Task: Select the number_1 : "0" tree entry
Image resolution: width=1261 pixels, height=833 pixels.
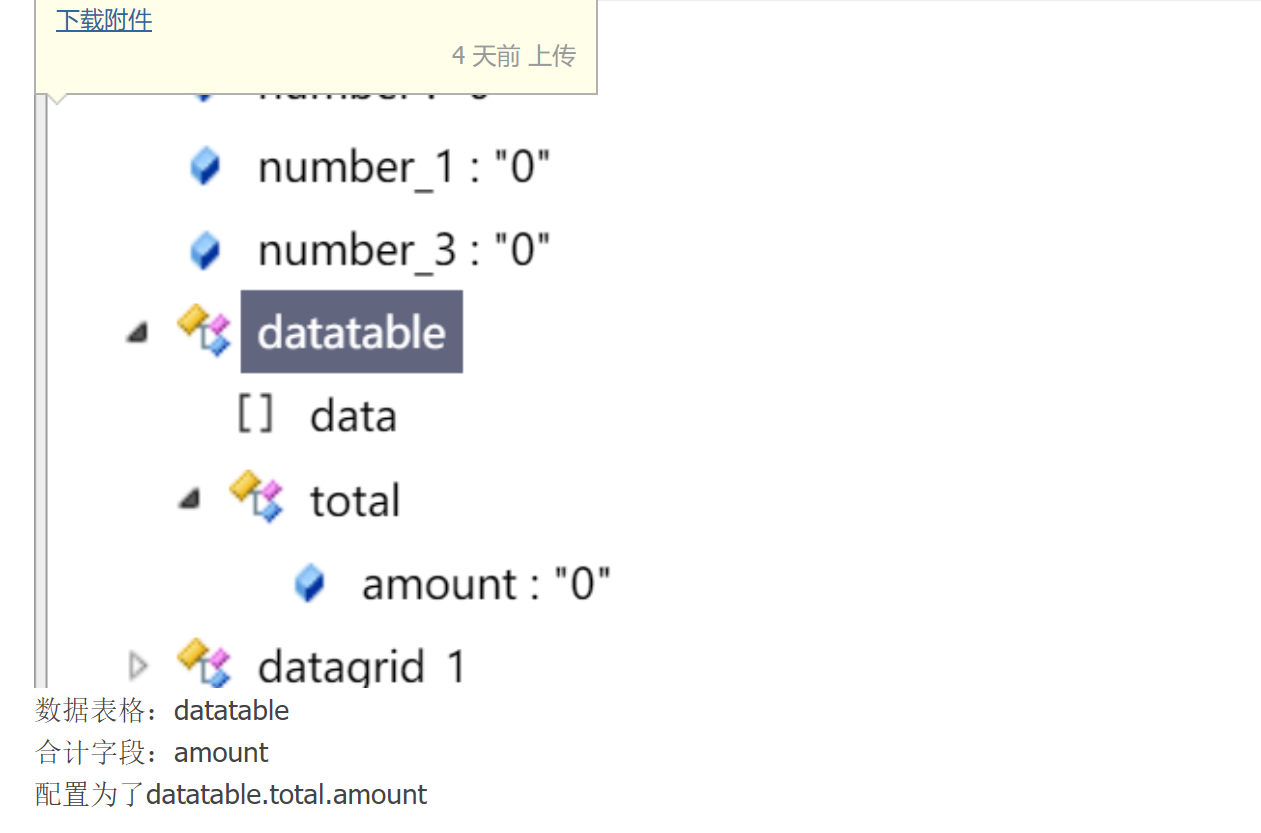Action: (x=404, y=167)
